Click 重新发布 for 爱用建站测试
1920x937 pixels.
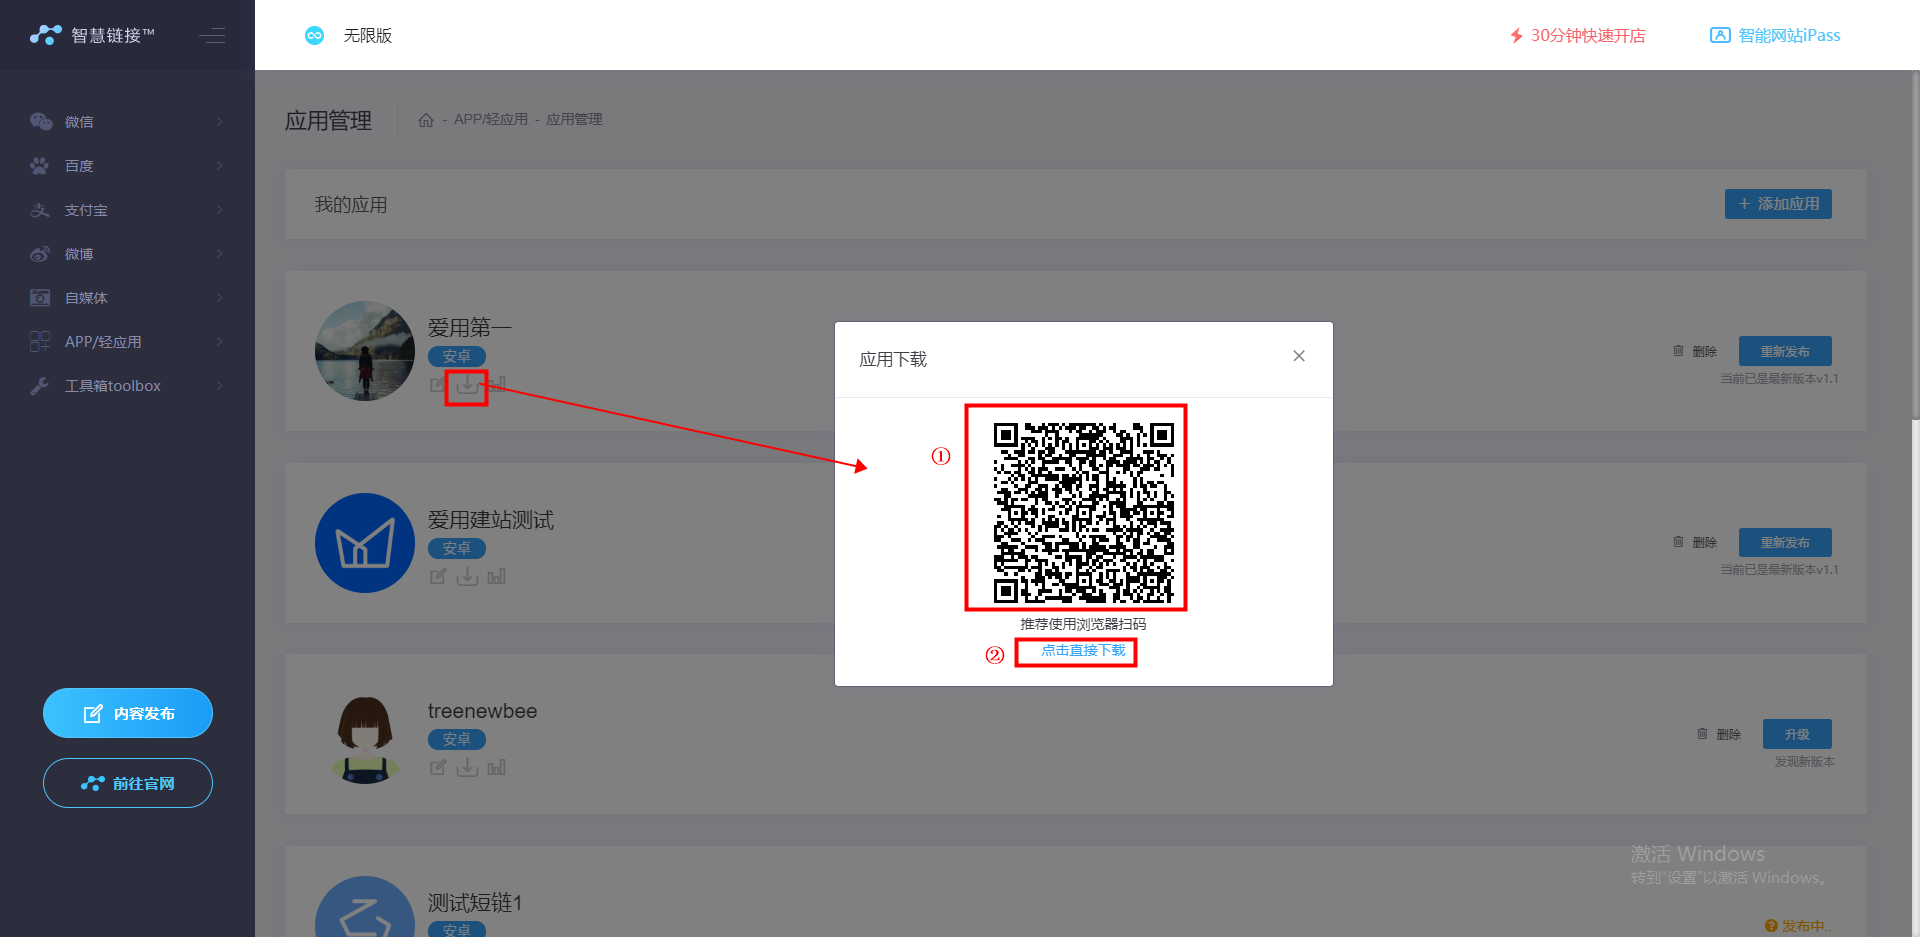click(1785, 543)
